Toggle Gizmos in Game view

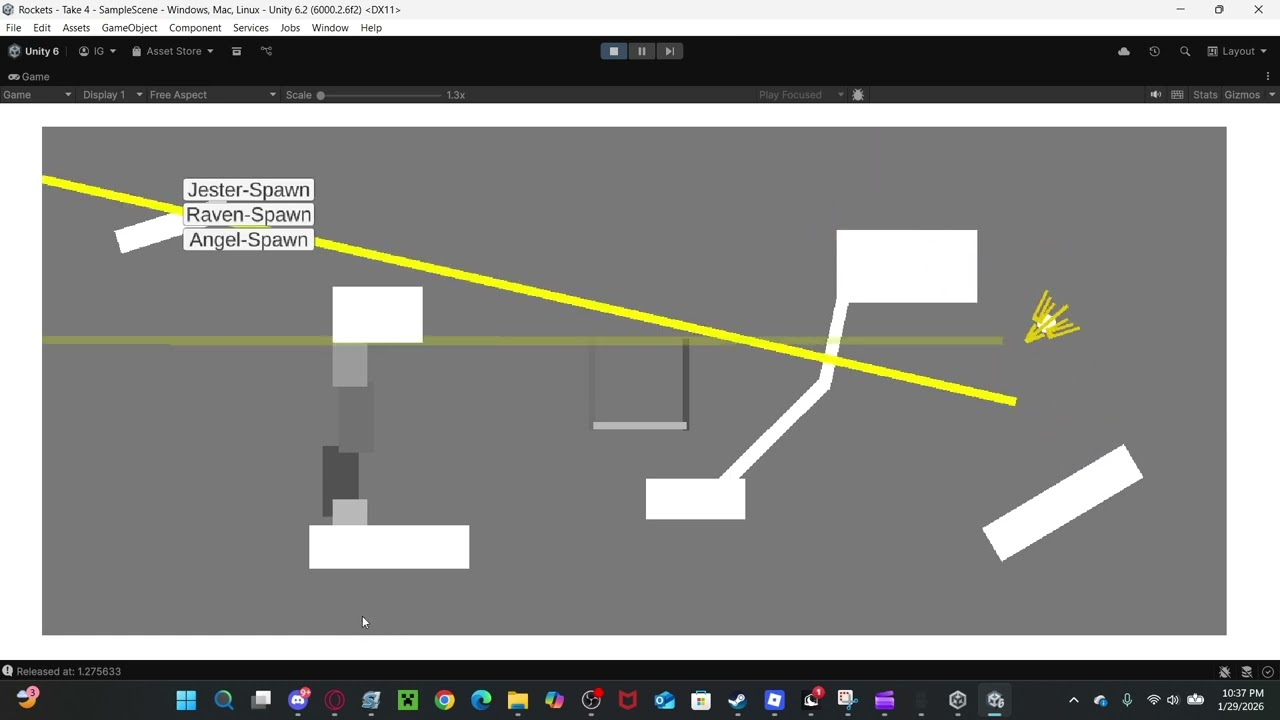coord(1242,95)
